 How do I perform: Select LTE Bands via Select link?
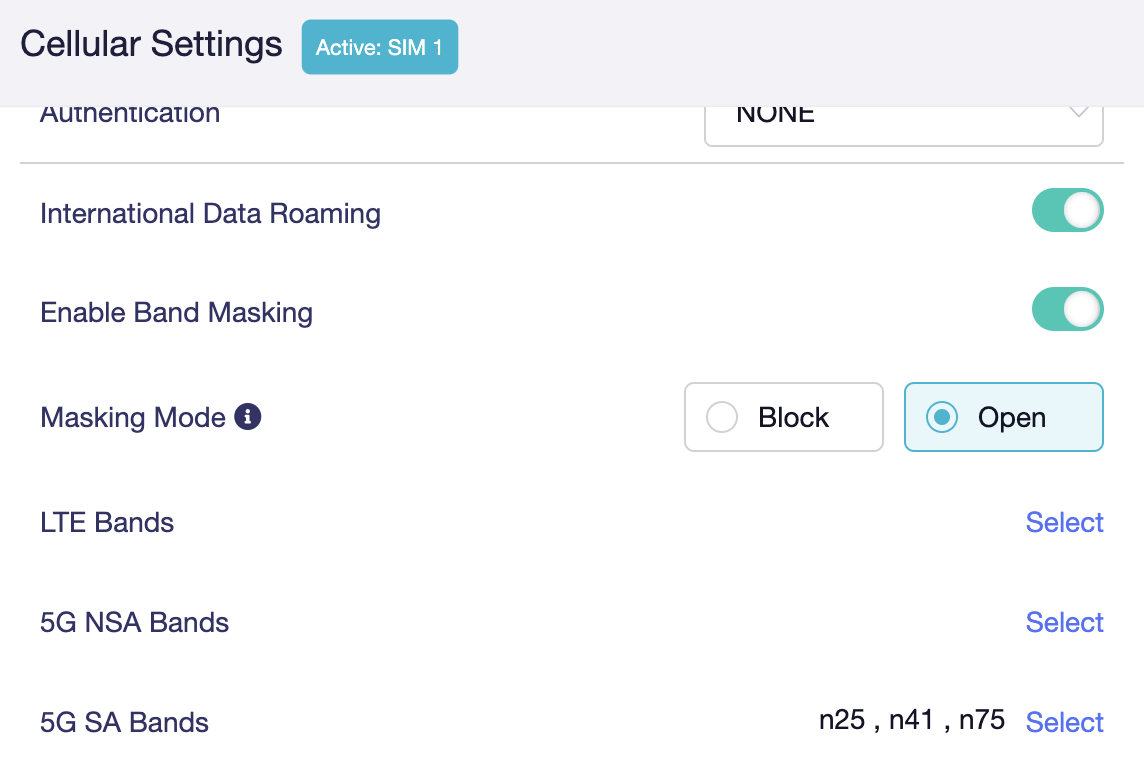[1064, 522]
